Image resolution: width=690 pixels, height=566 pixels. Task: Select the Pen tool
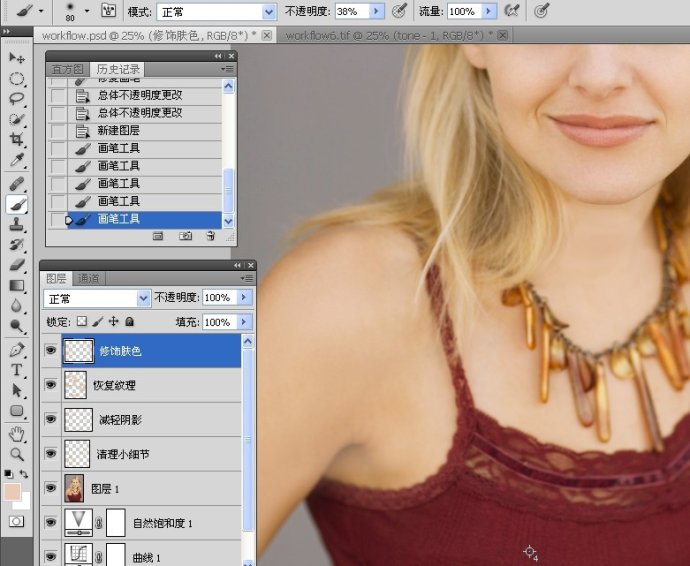(17, 350)
